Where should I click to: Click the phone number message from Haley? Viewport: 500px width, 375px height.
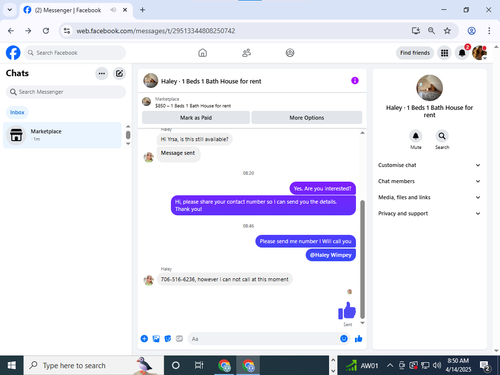225,279
